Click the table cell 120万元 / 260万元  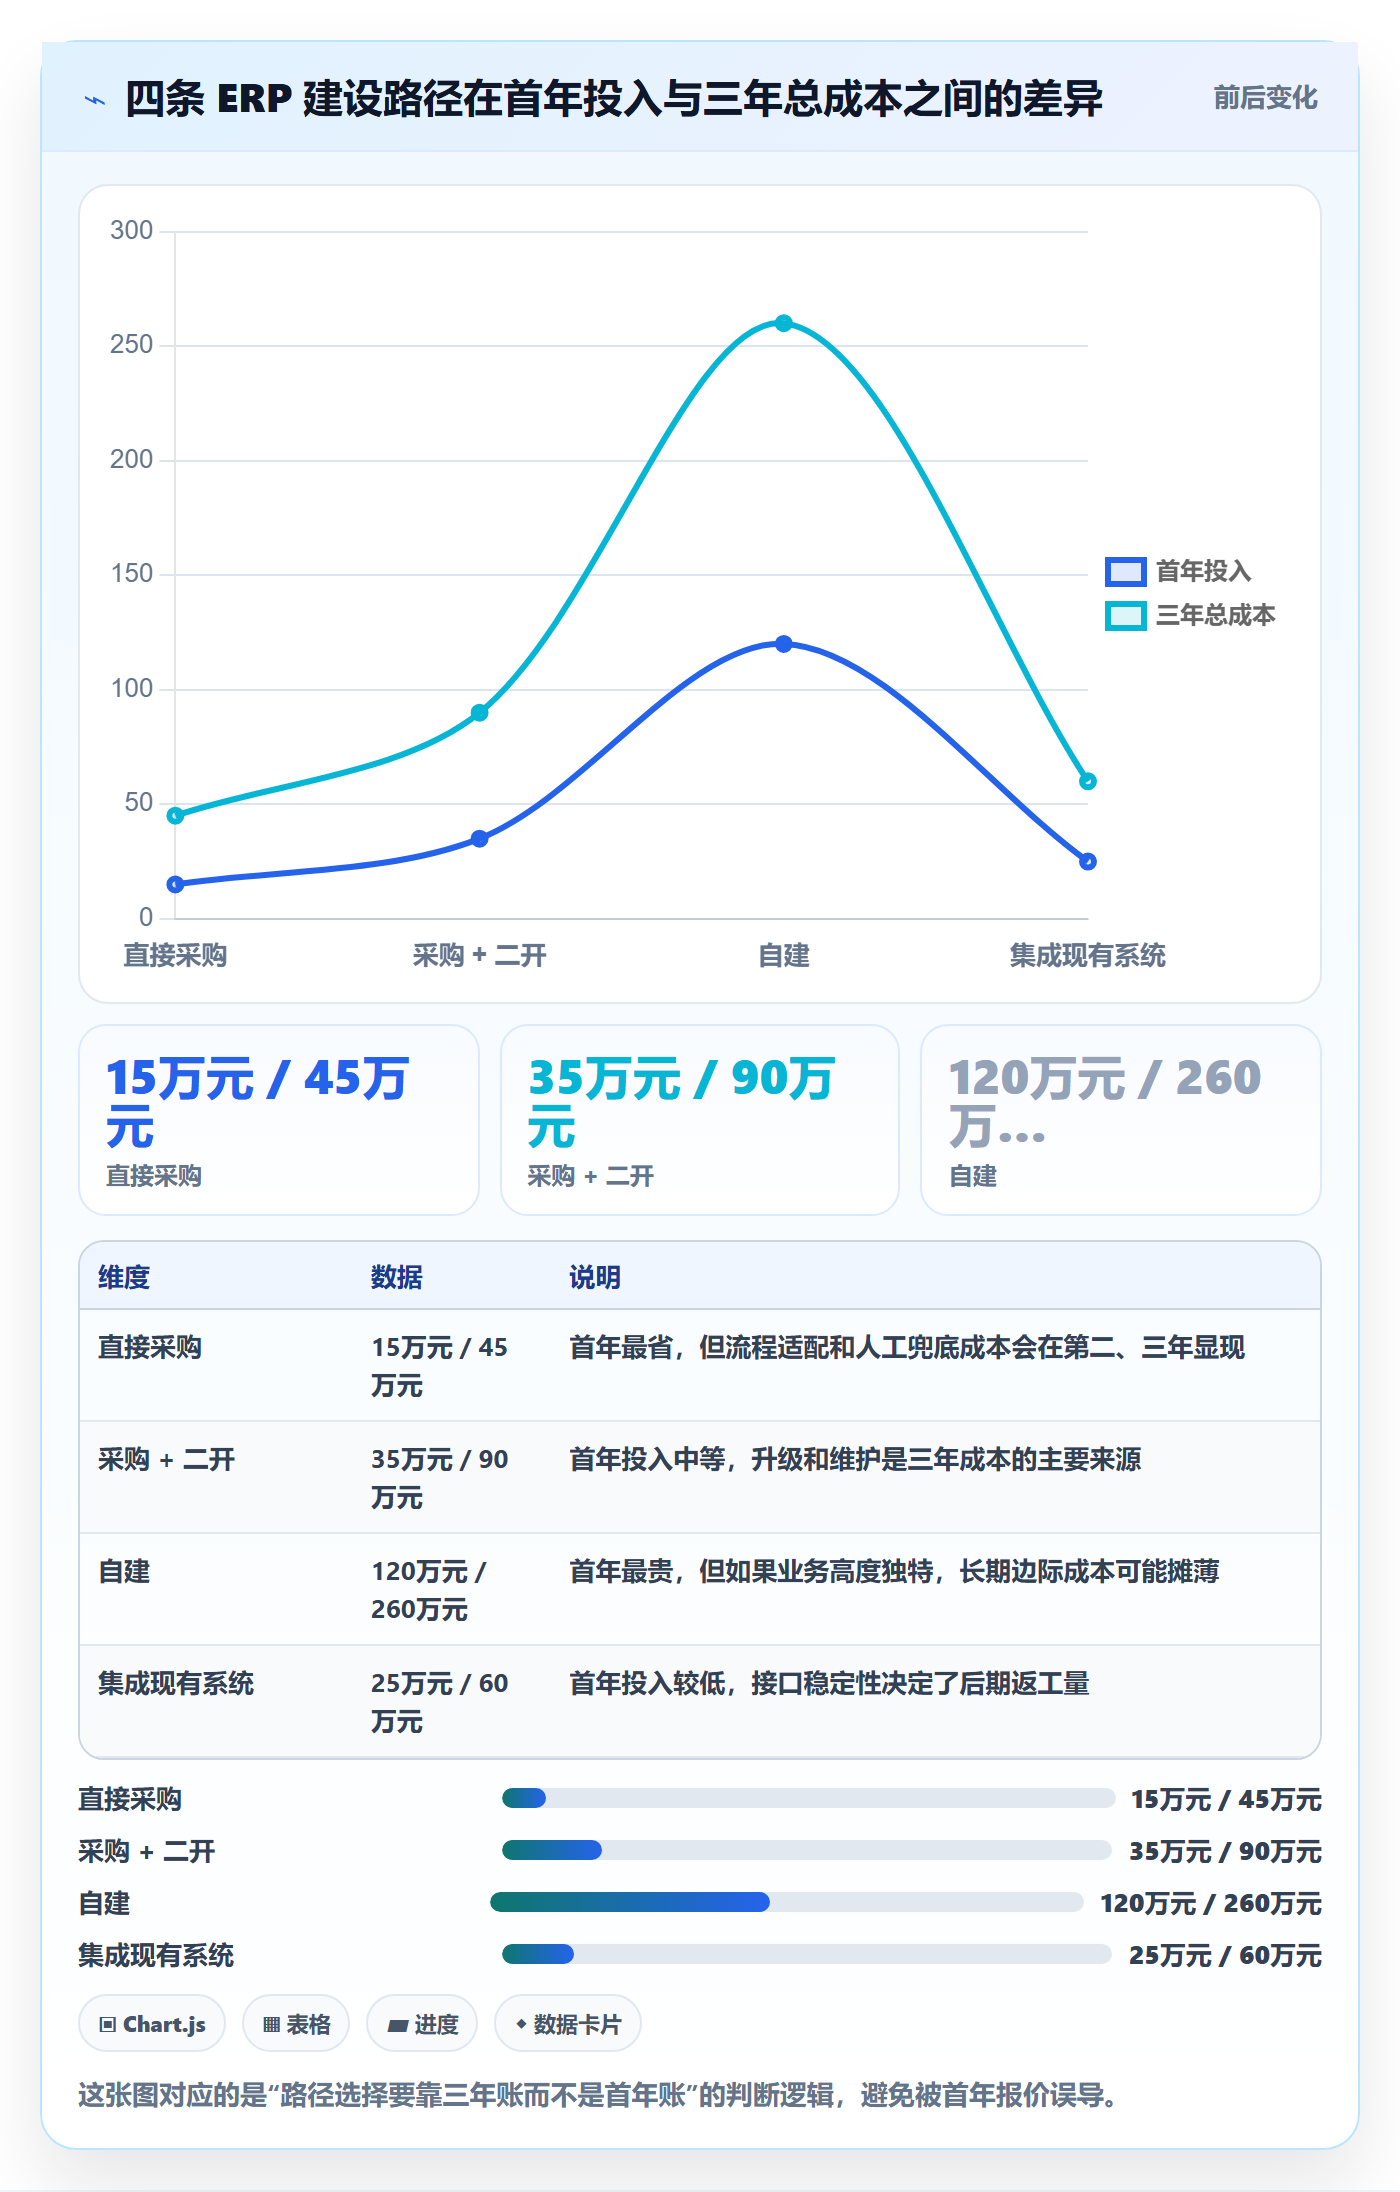click(x=429, y=1590)
